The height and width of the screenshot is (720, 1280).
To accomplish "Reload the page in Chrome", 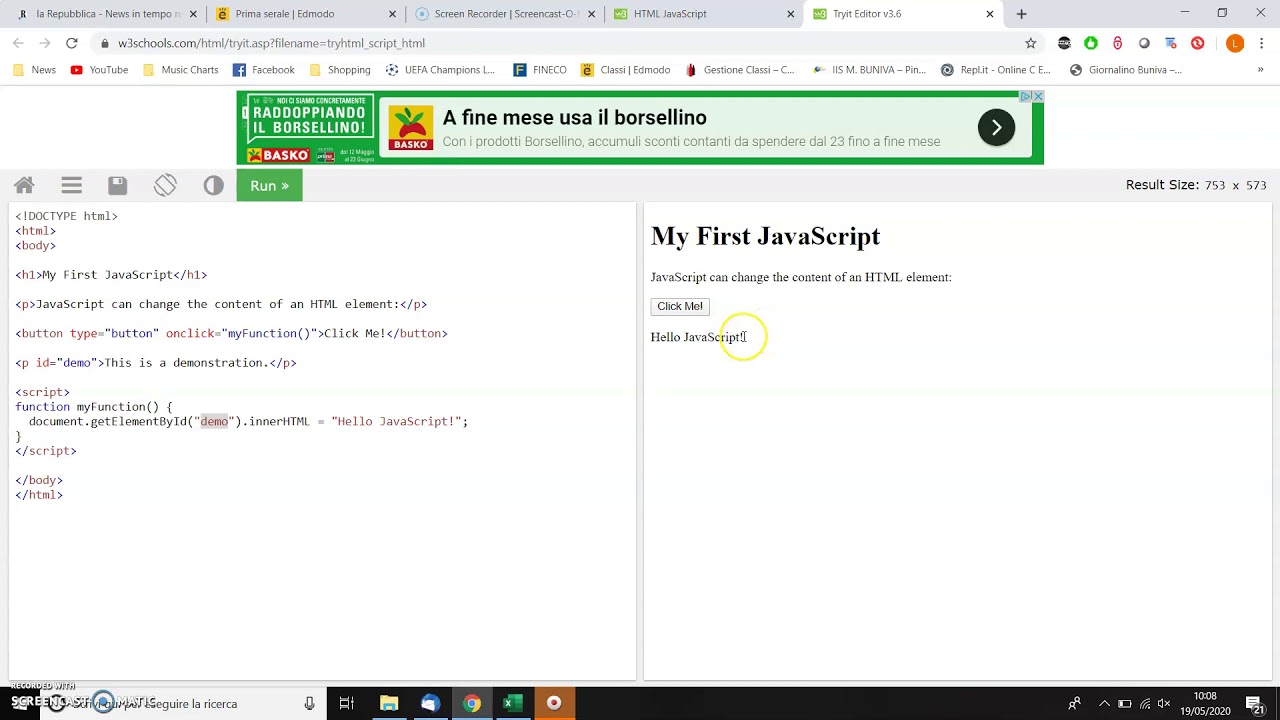I will click(72, 43).
